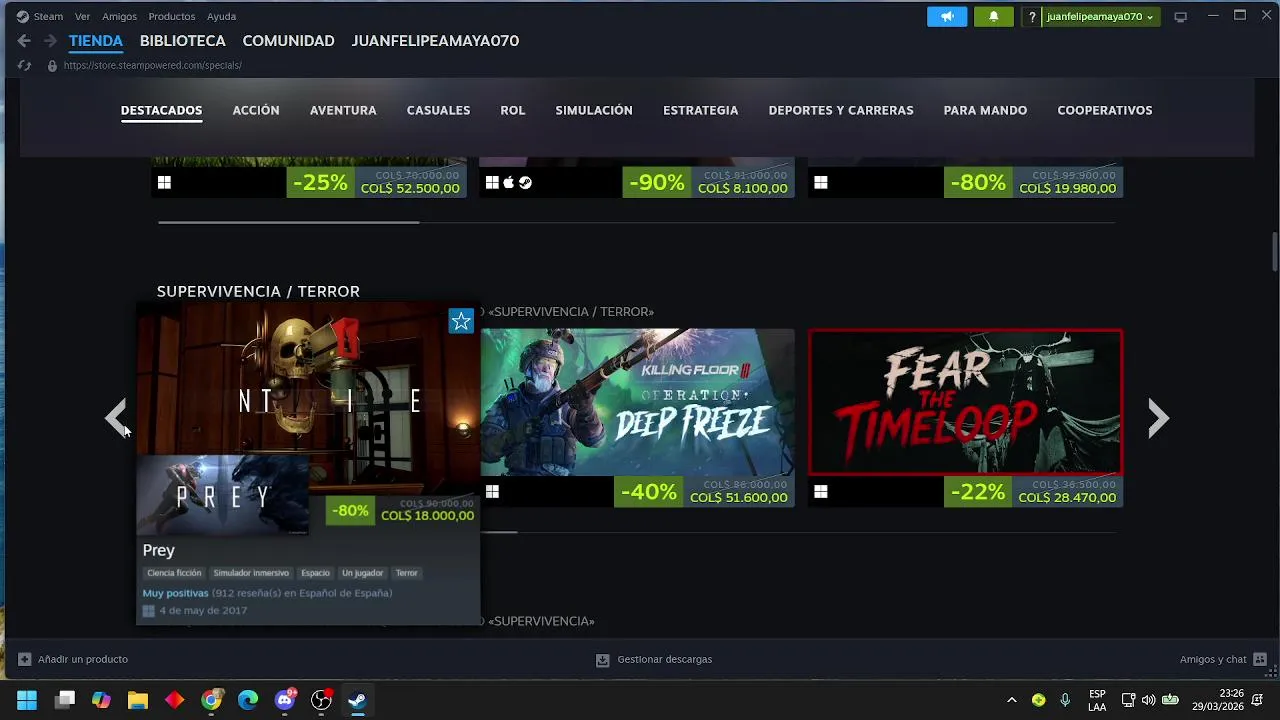Image resolution: width=1280 pixels, height=720 pixels.
Task: Click the Prey small capsule image
Action: pyautogui.click(x=223, y=496)
